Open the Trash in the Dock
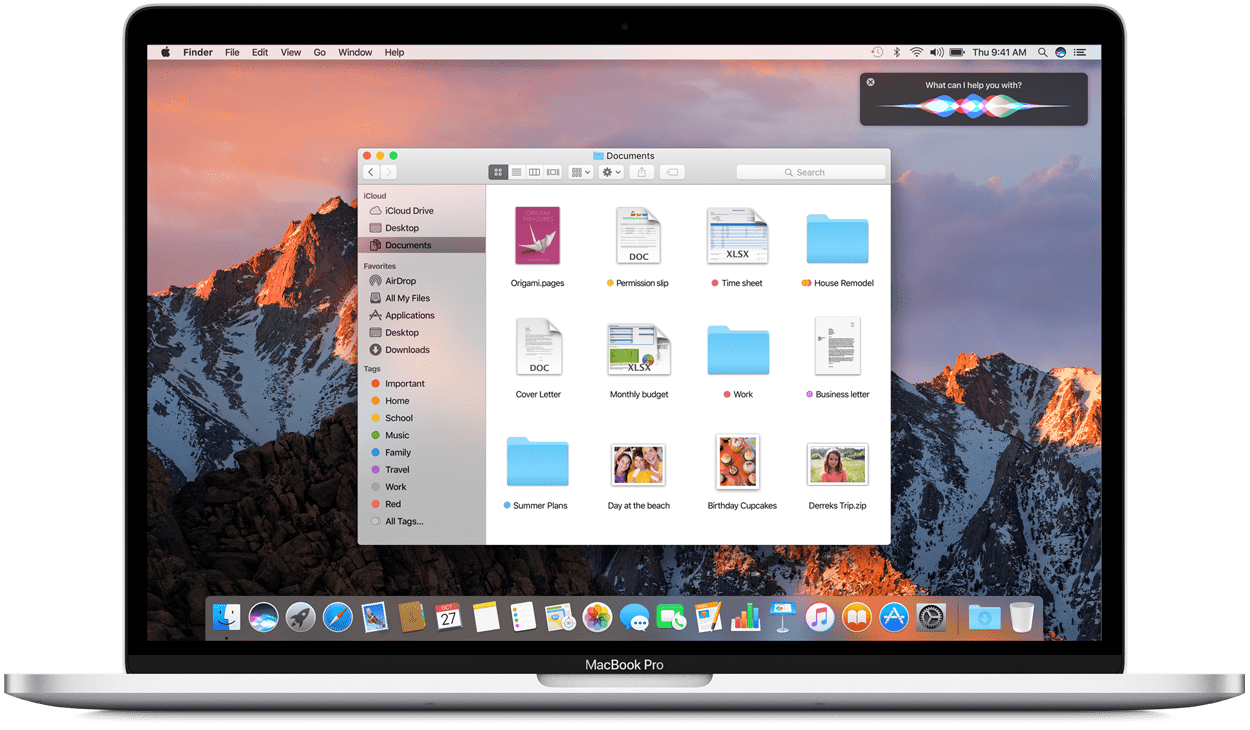Viewport: 1250px width, 730px height. [1021, 617]
